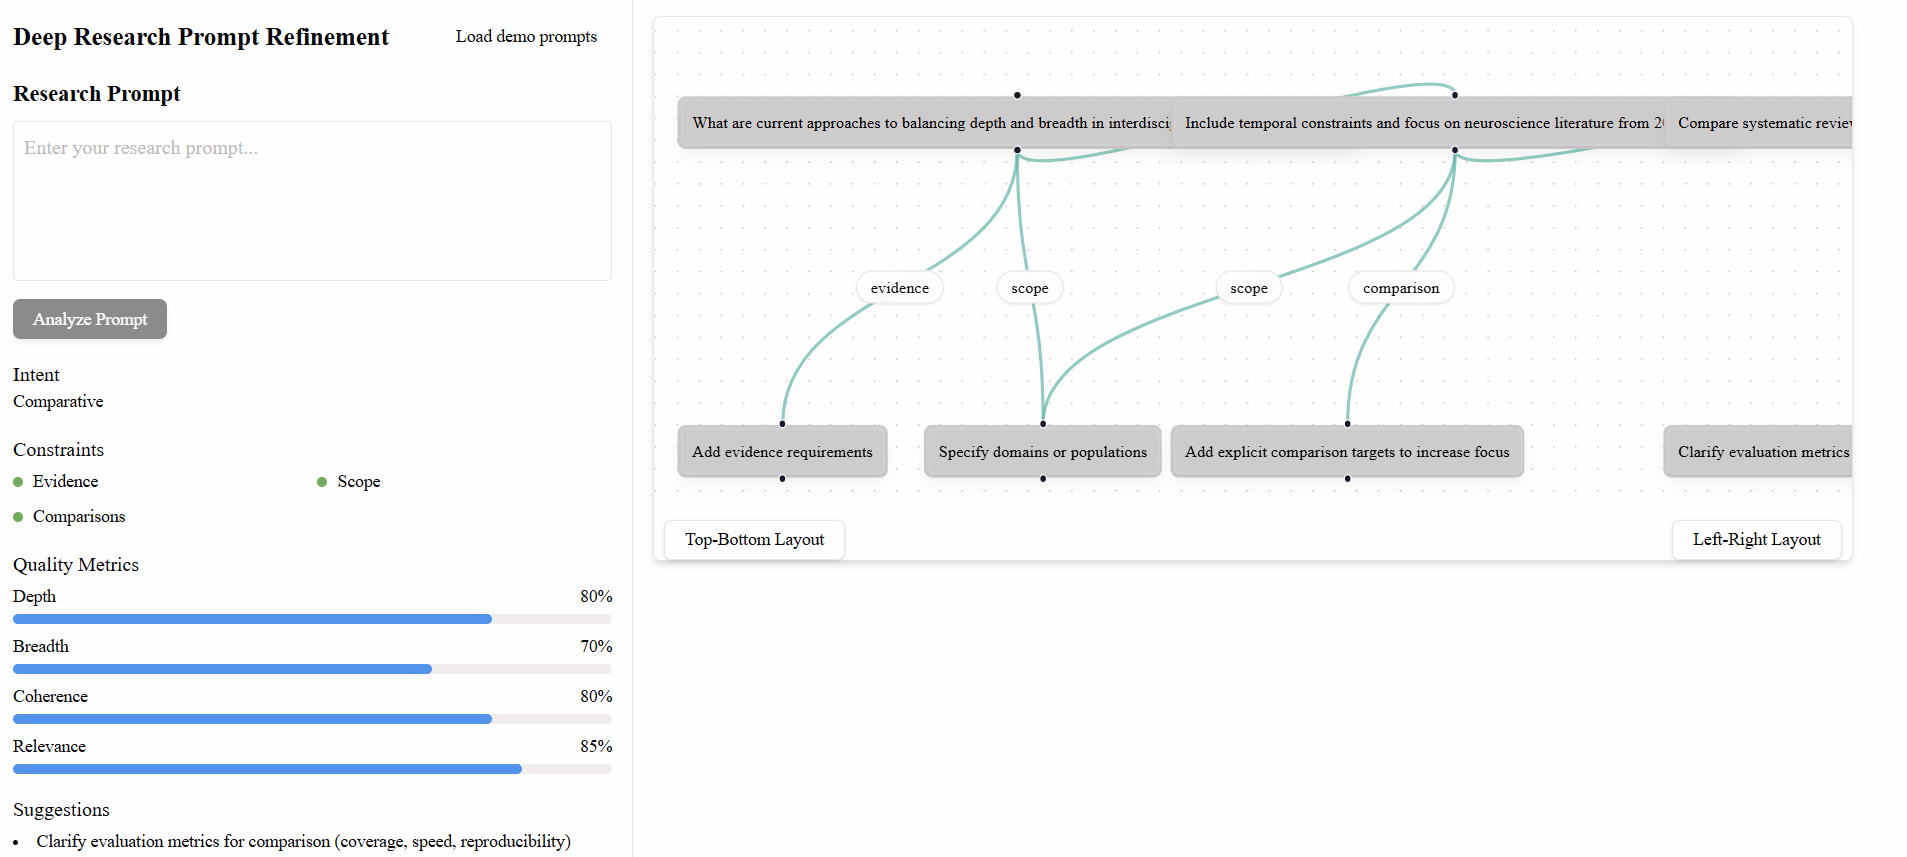Click the research prompt input box
This screenshot has width=1907, height=857.
click(311, 200)
